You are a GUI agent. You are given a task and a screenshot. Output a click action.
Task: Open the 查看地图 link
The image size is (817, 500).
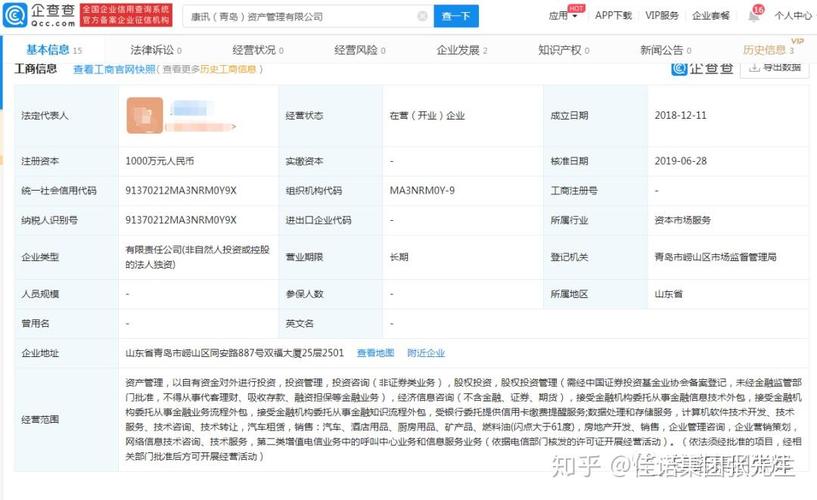click(376, 353)
